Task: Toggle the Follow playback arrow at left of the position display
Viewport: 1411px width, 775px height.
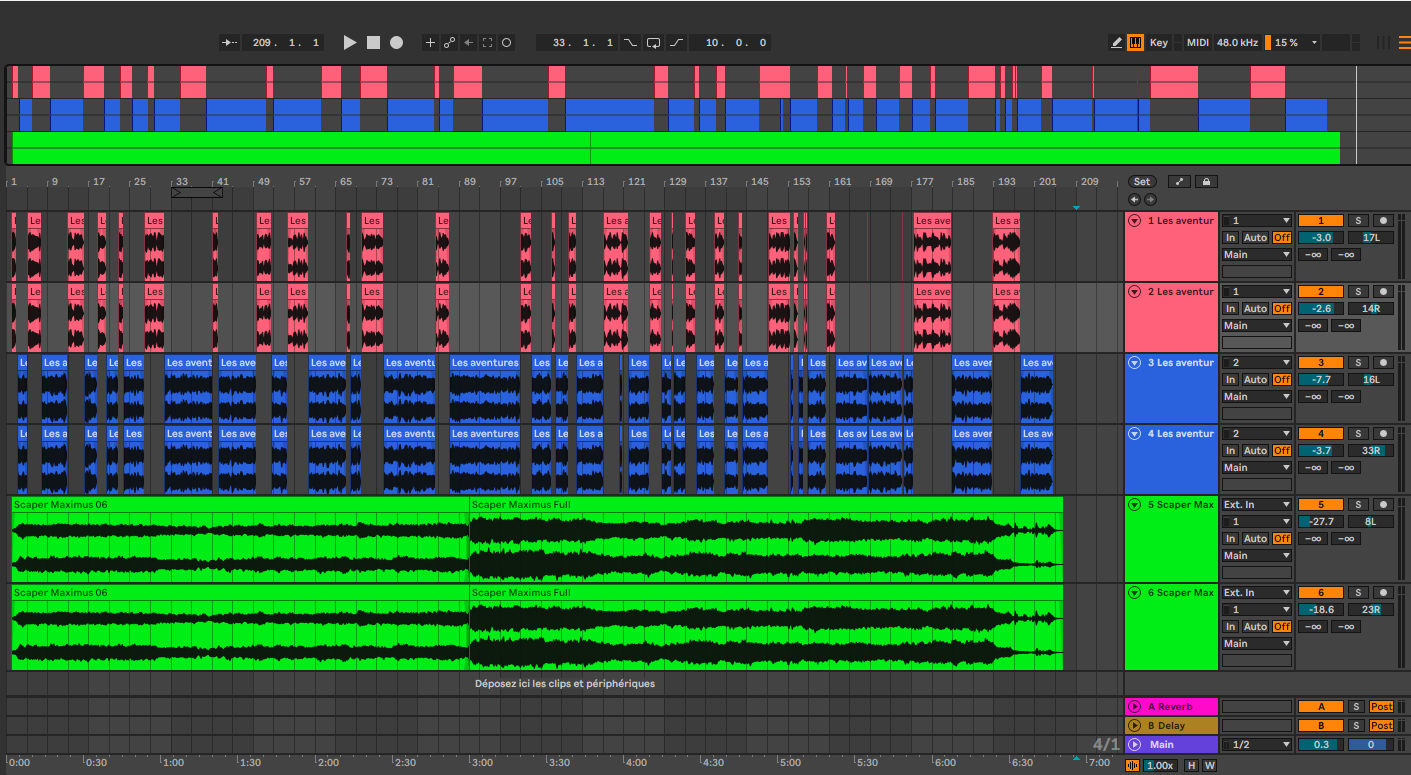Action: [x=229, y=42]
